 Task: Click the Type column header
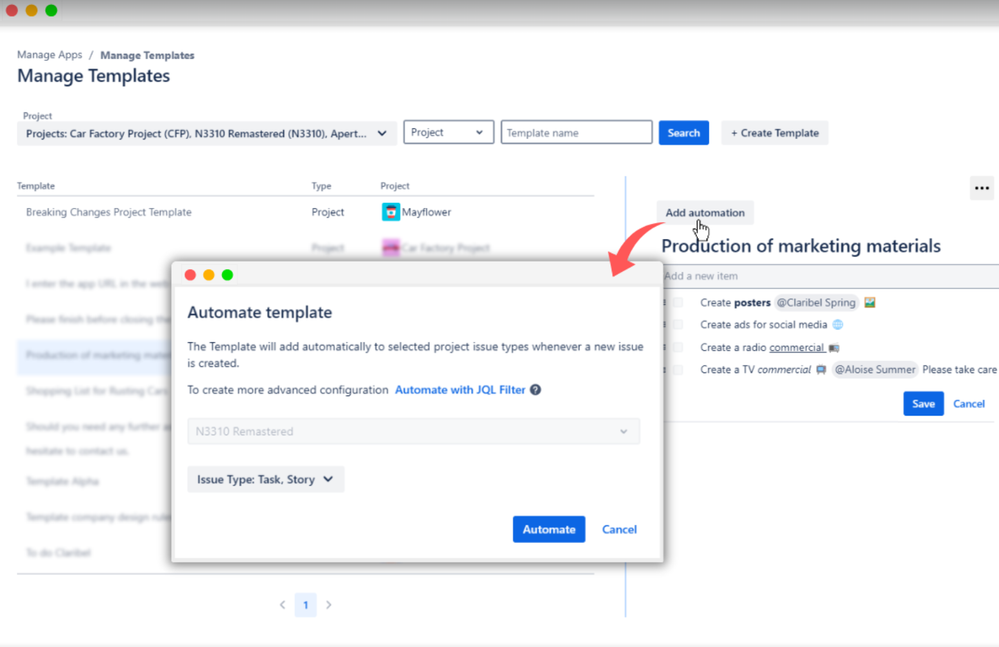pyautogui.click(x=321, y=186)
